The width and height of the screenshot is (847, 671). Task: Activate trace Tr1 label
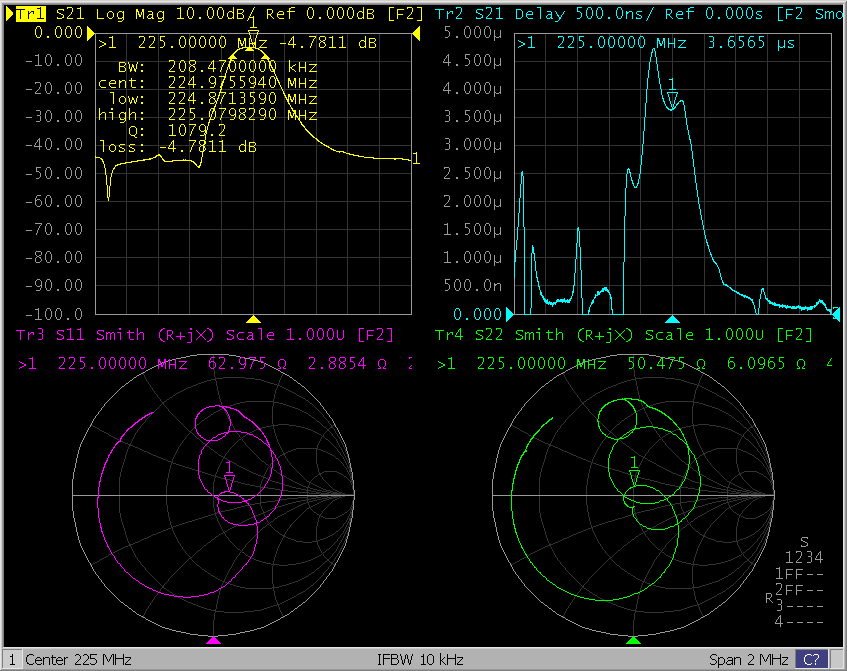pyautogui.click(x=32, y=15)
